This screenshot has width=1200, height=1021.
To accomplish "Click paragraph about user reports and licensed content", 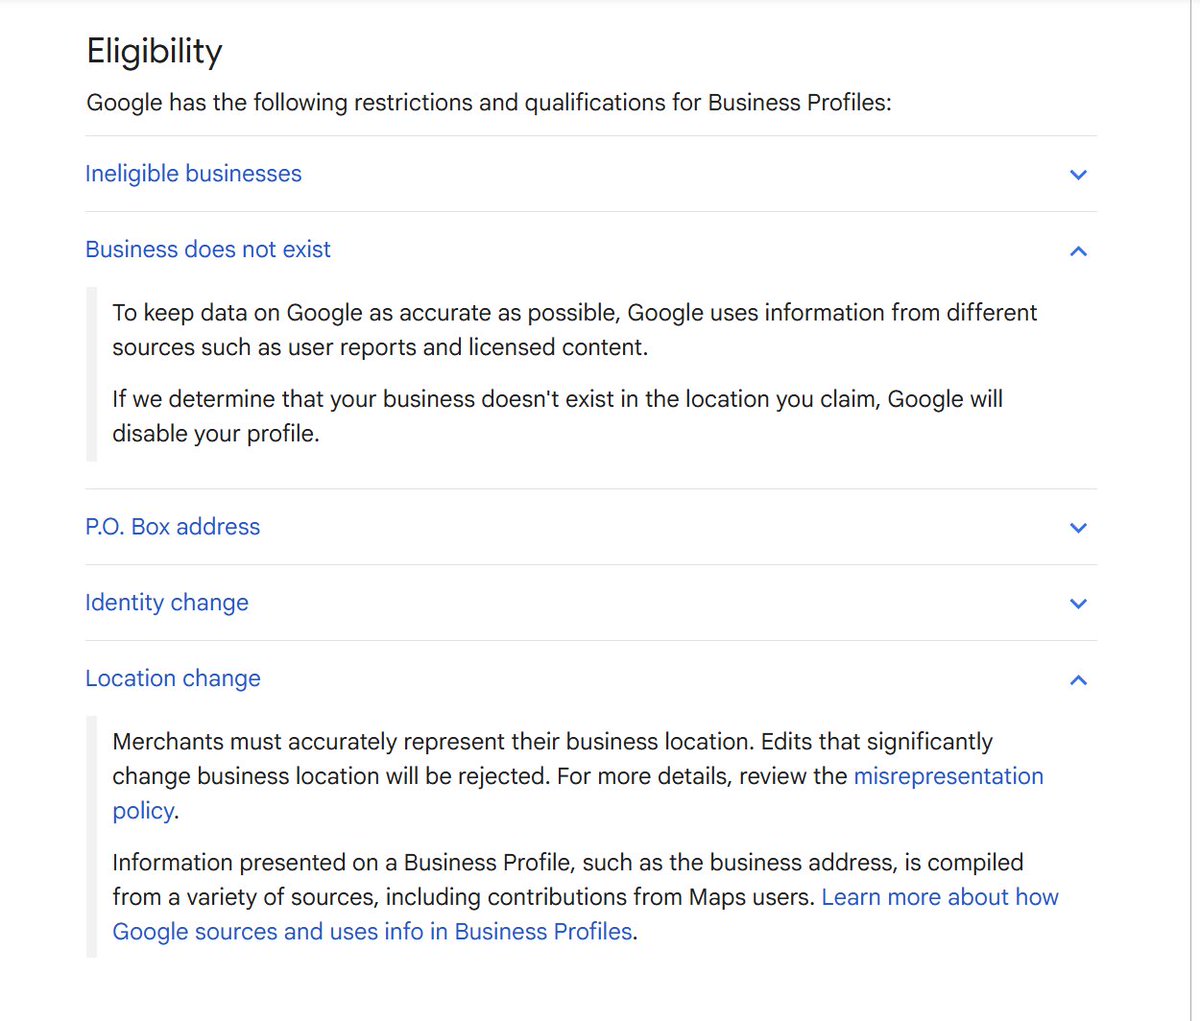I will 575,330.
